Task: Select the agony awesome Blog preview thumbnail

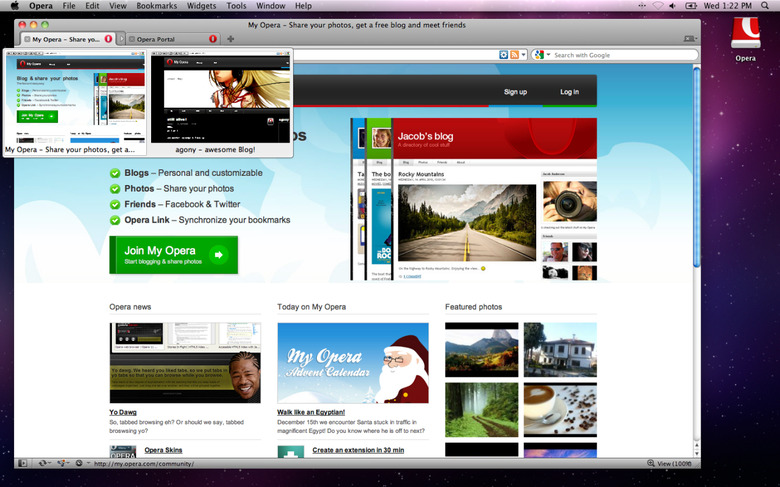Action: coord(220,101)
